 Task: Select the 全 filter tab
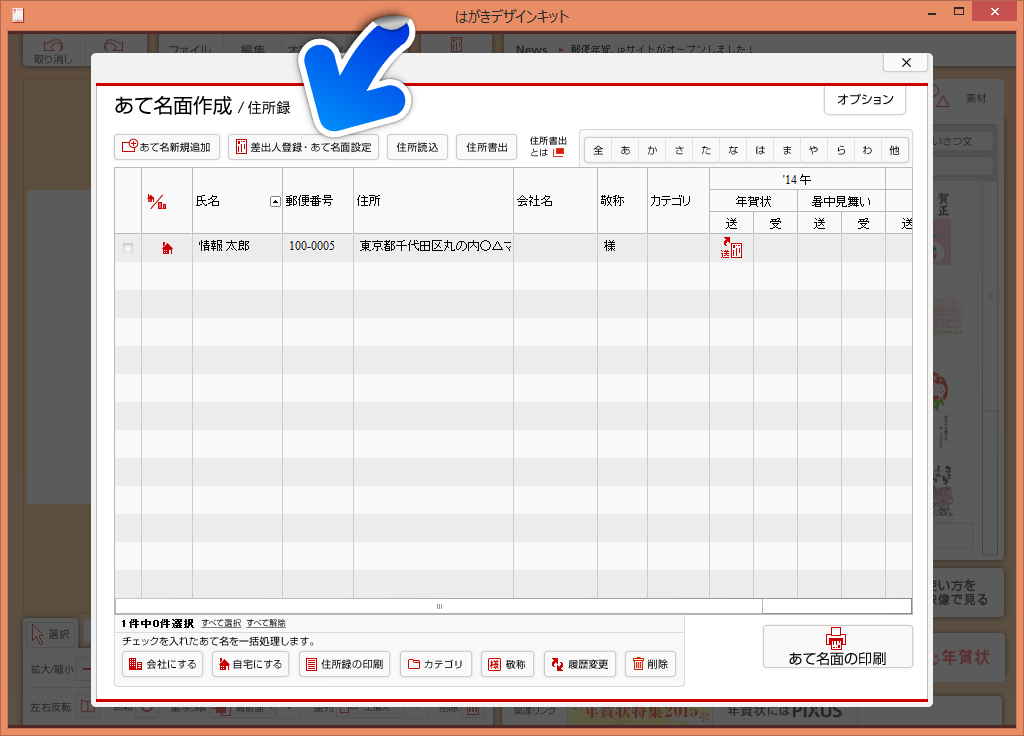point(598,150)
